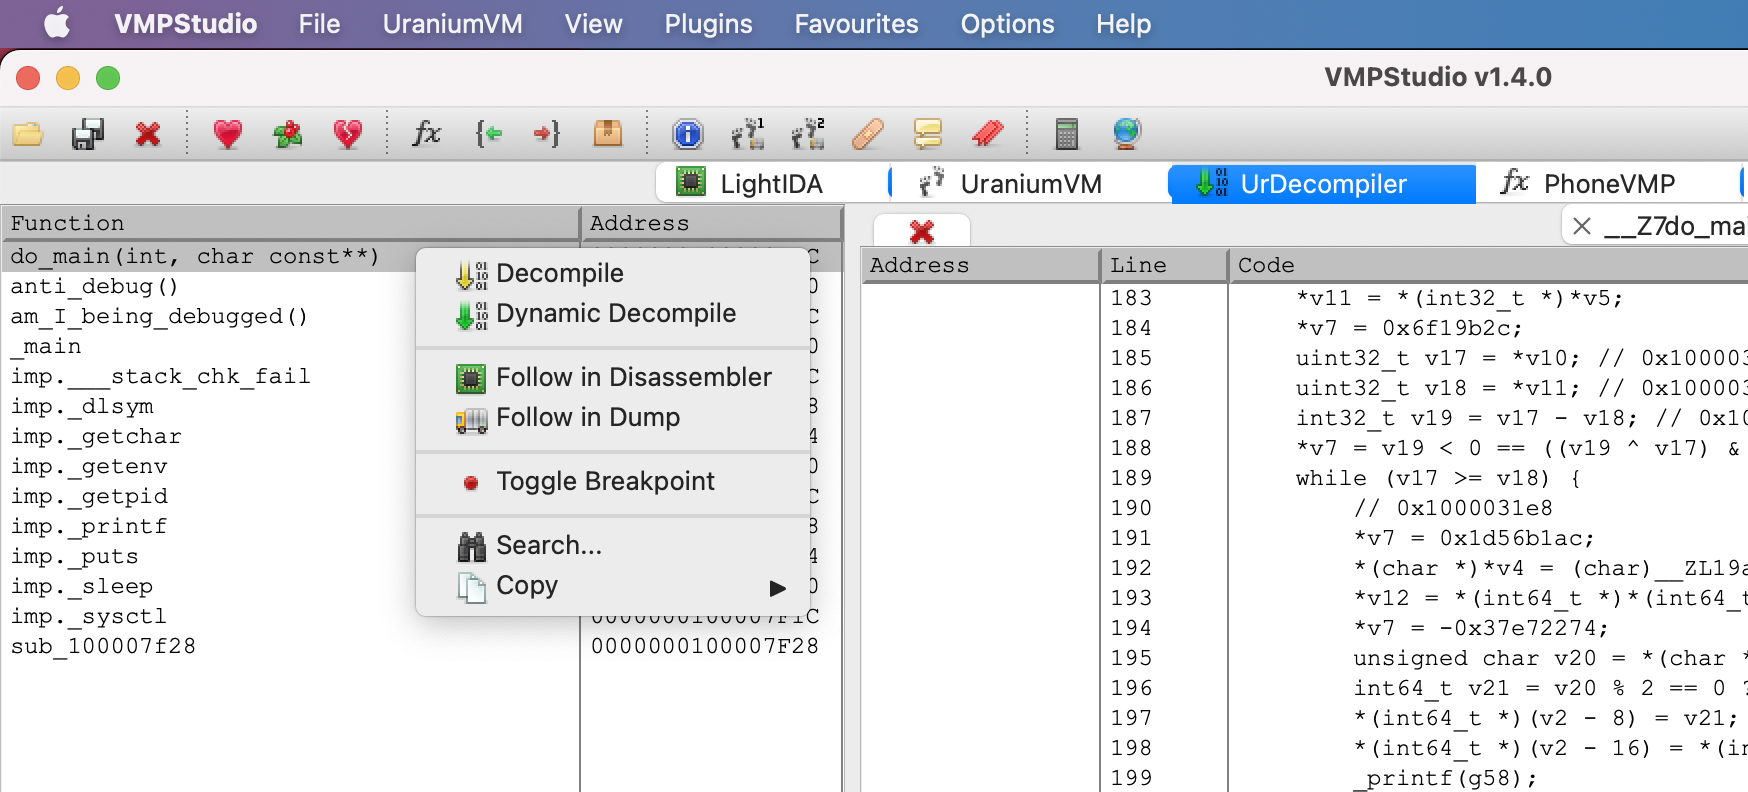The image size is (1748, 792).
Task: Select the anti_debug() function row
Action: click(95, 286)
